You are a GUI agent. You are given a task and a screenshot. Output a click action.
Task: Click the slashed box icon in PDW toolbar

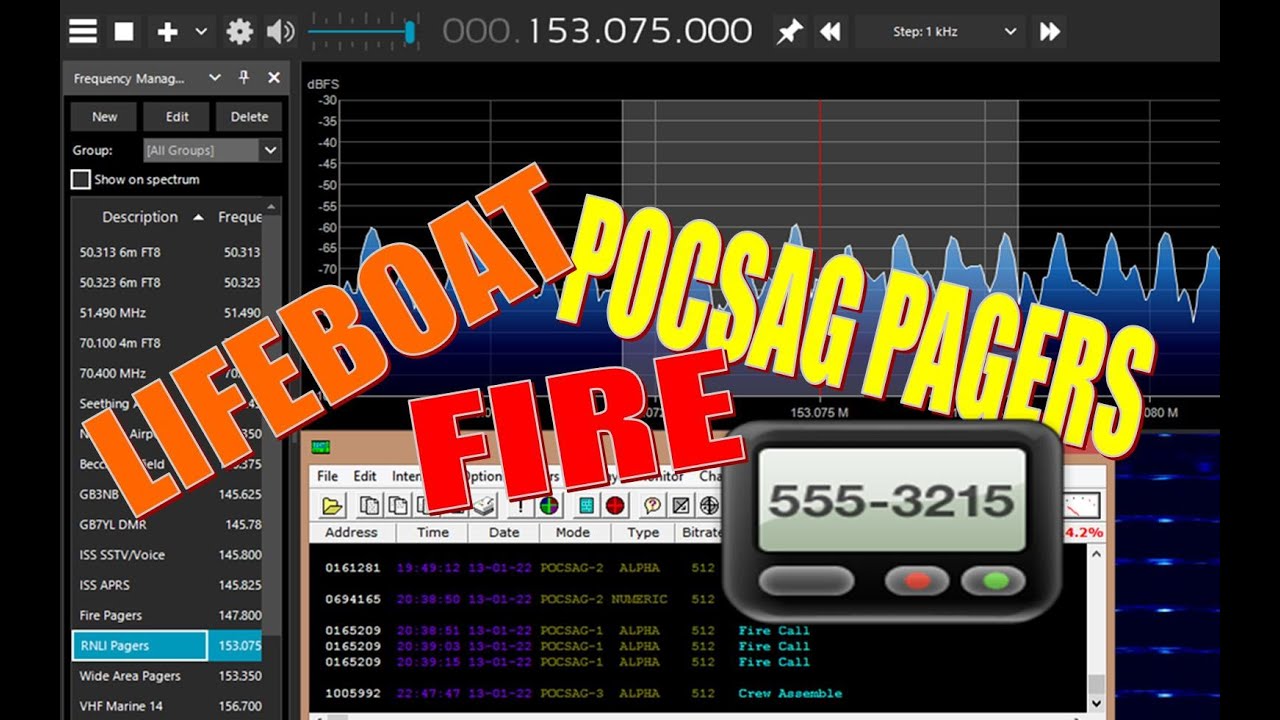point(681,505)
